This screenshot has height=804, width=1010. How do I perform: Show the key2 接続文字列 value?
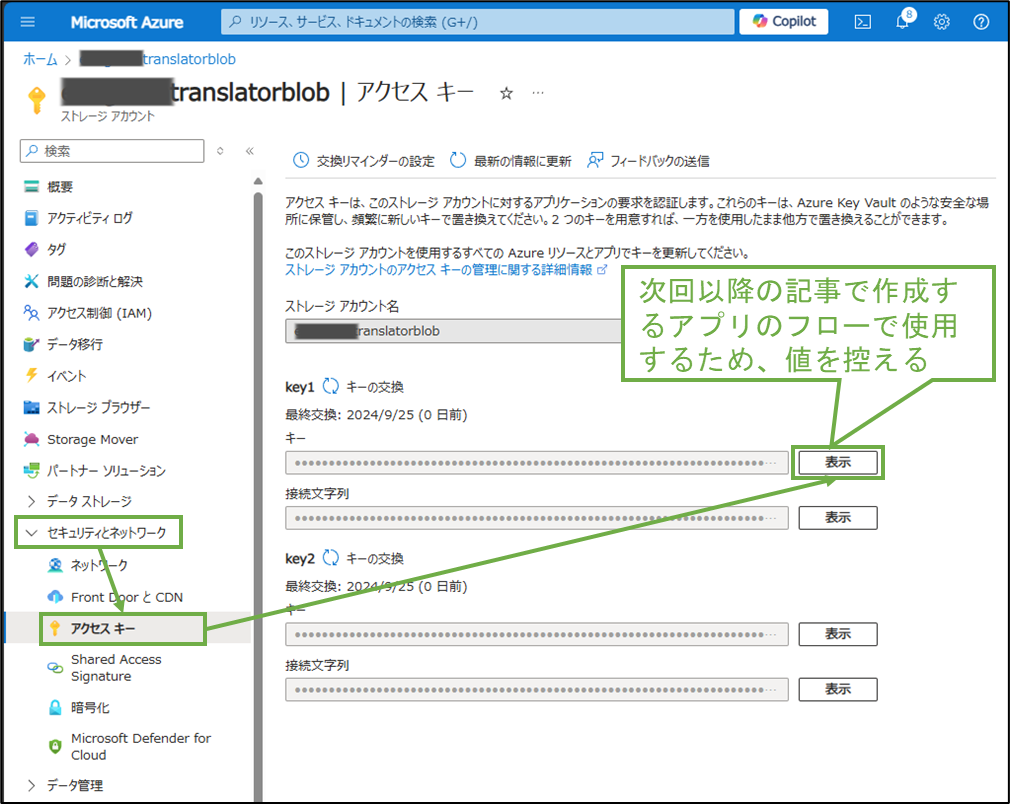[x=837, y=689]
